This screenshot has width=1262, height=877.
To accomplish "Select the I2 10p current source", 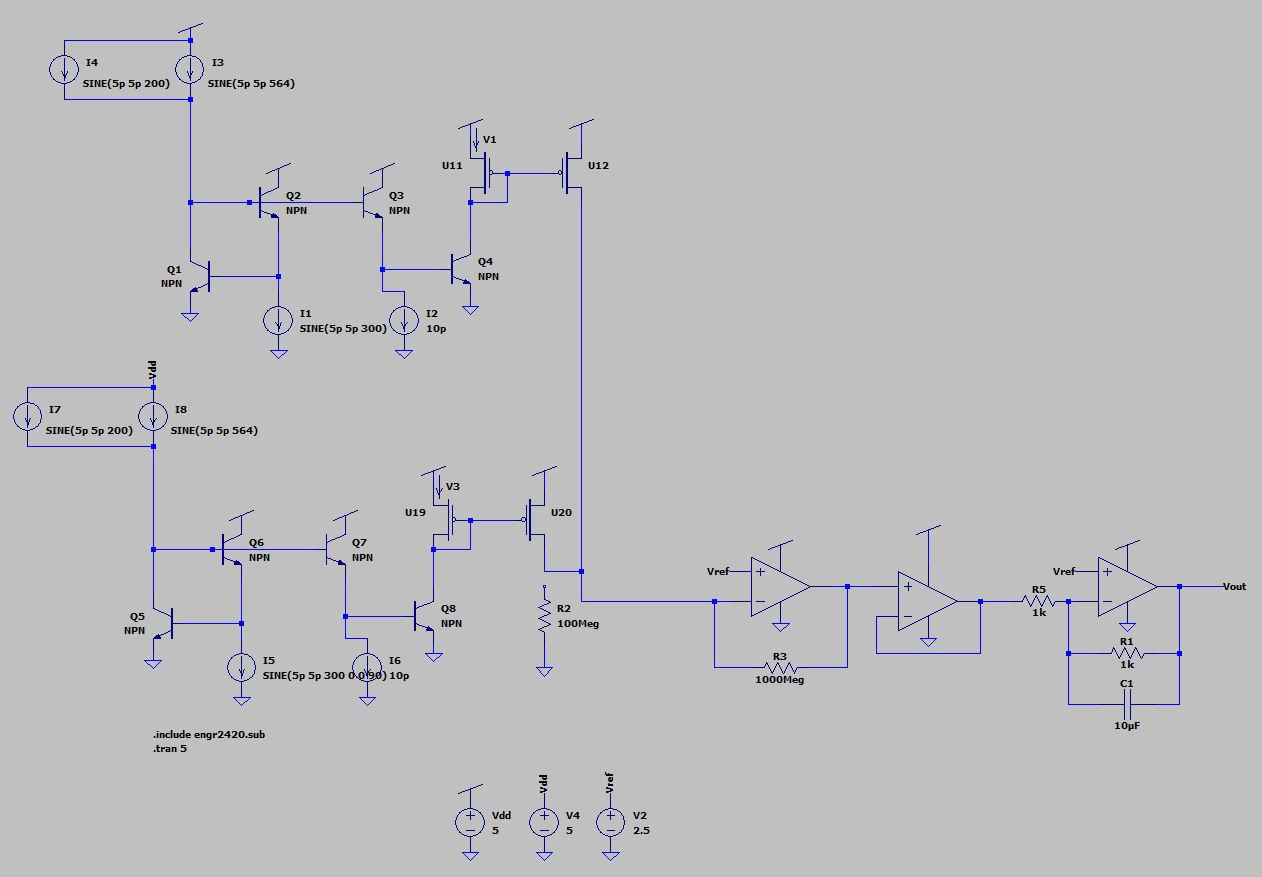I will click(404, 320).
